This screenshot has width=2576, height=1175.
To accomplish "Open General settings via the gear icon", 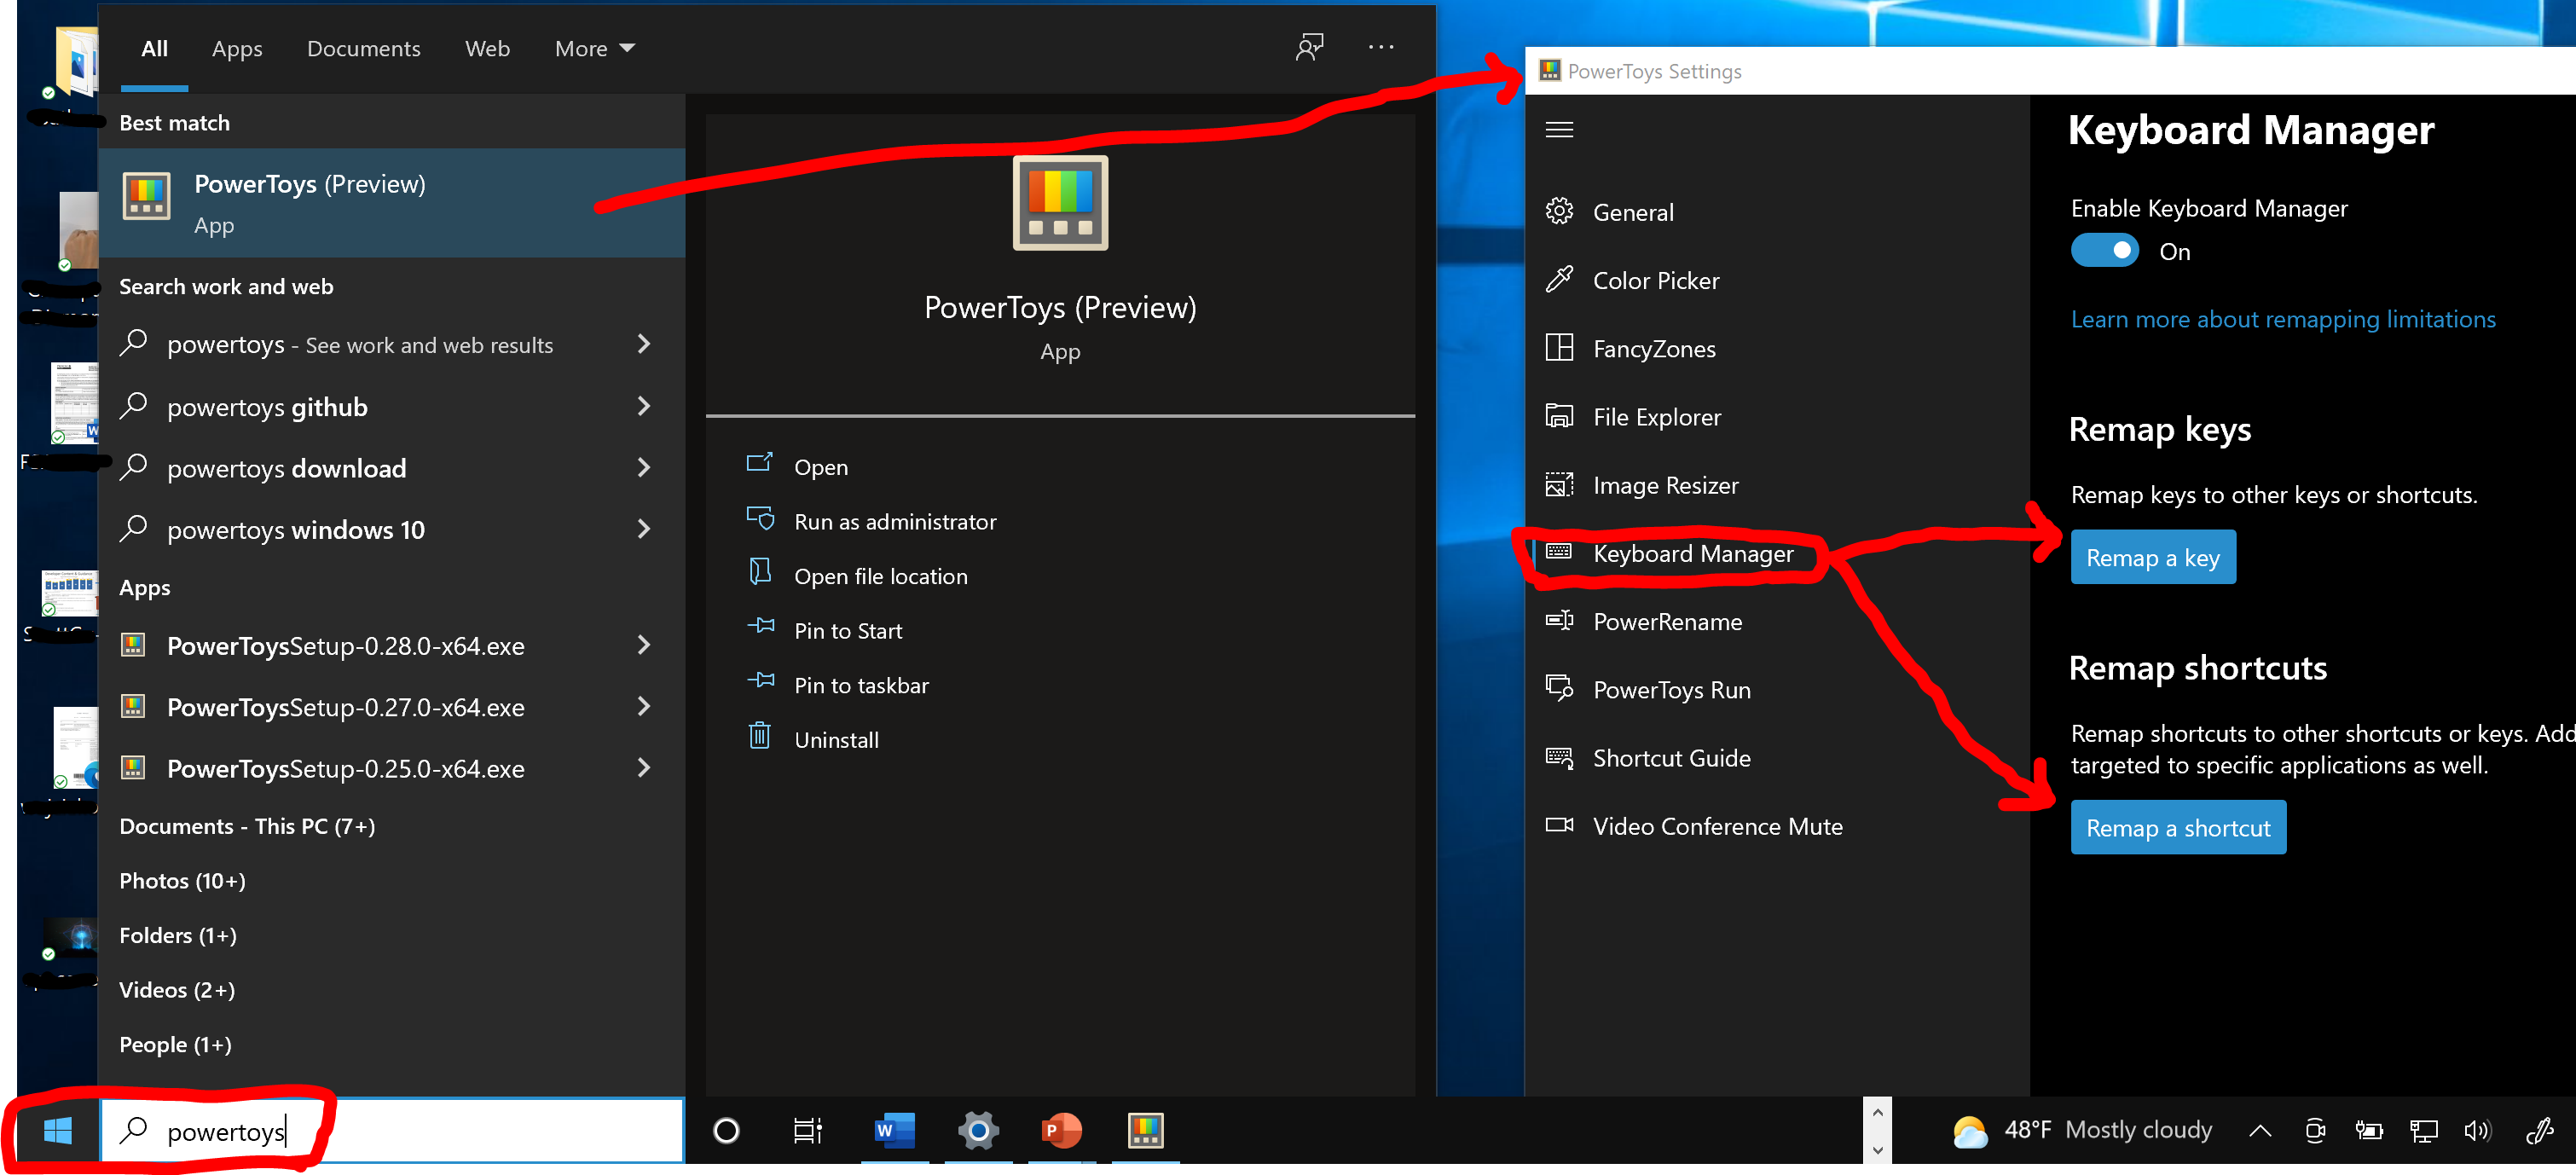I will 1633,211.
